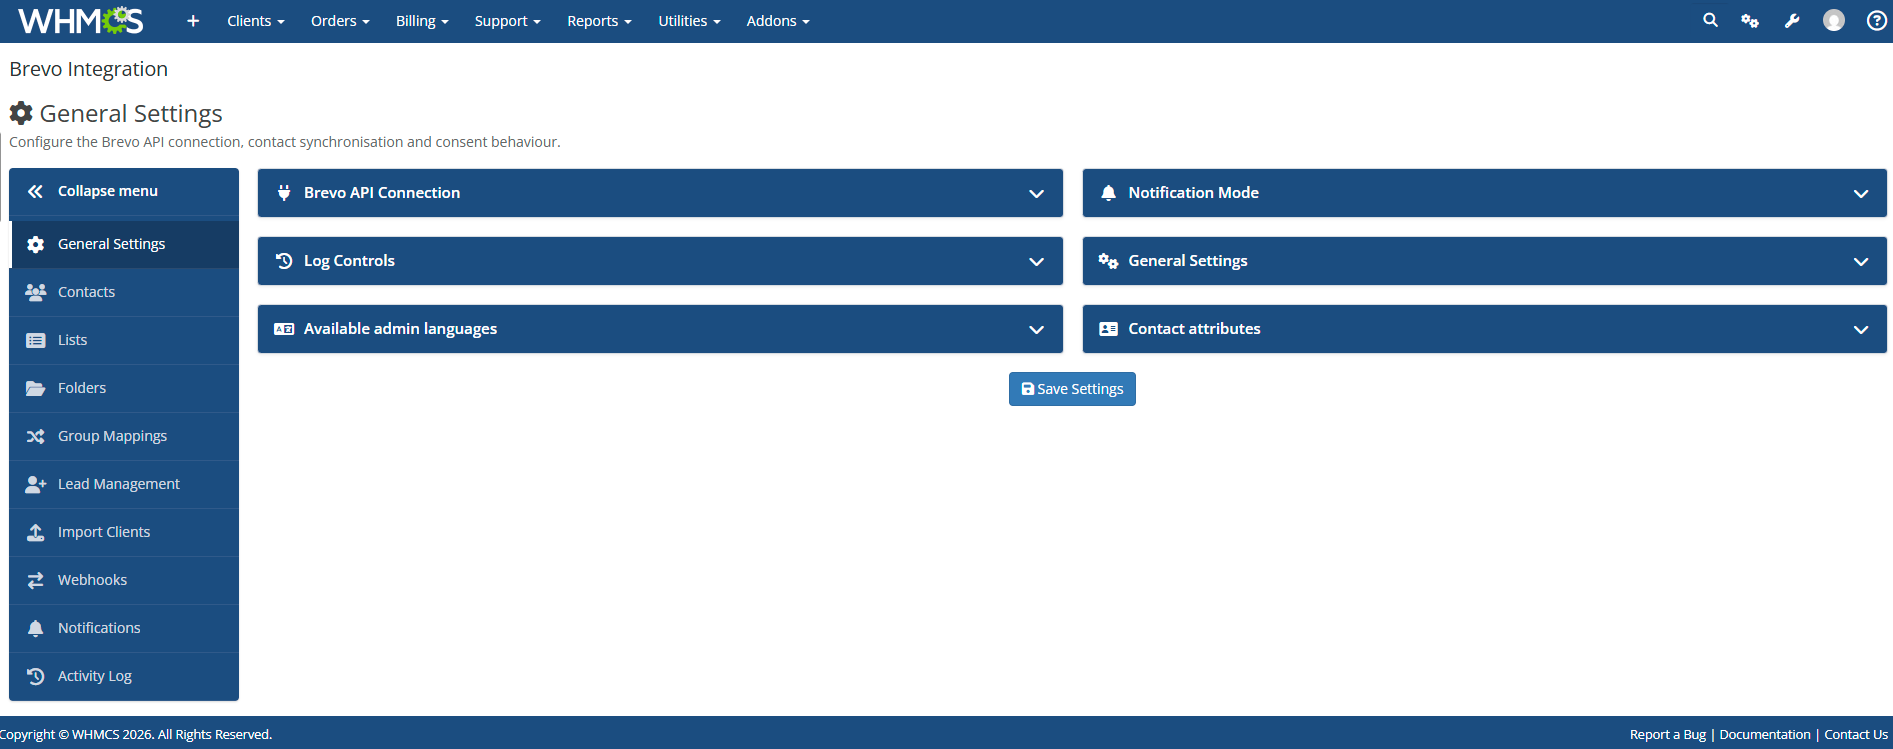The height and width of the screenshot is (749, 1893).
Task: Open the Support menu
Action: (507, 21)
